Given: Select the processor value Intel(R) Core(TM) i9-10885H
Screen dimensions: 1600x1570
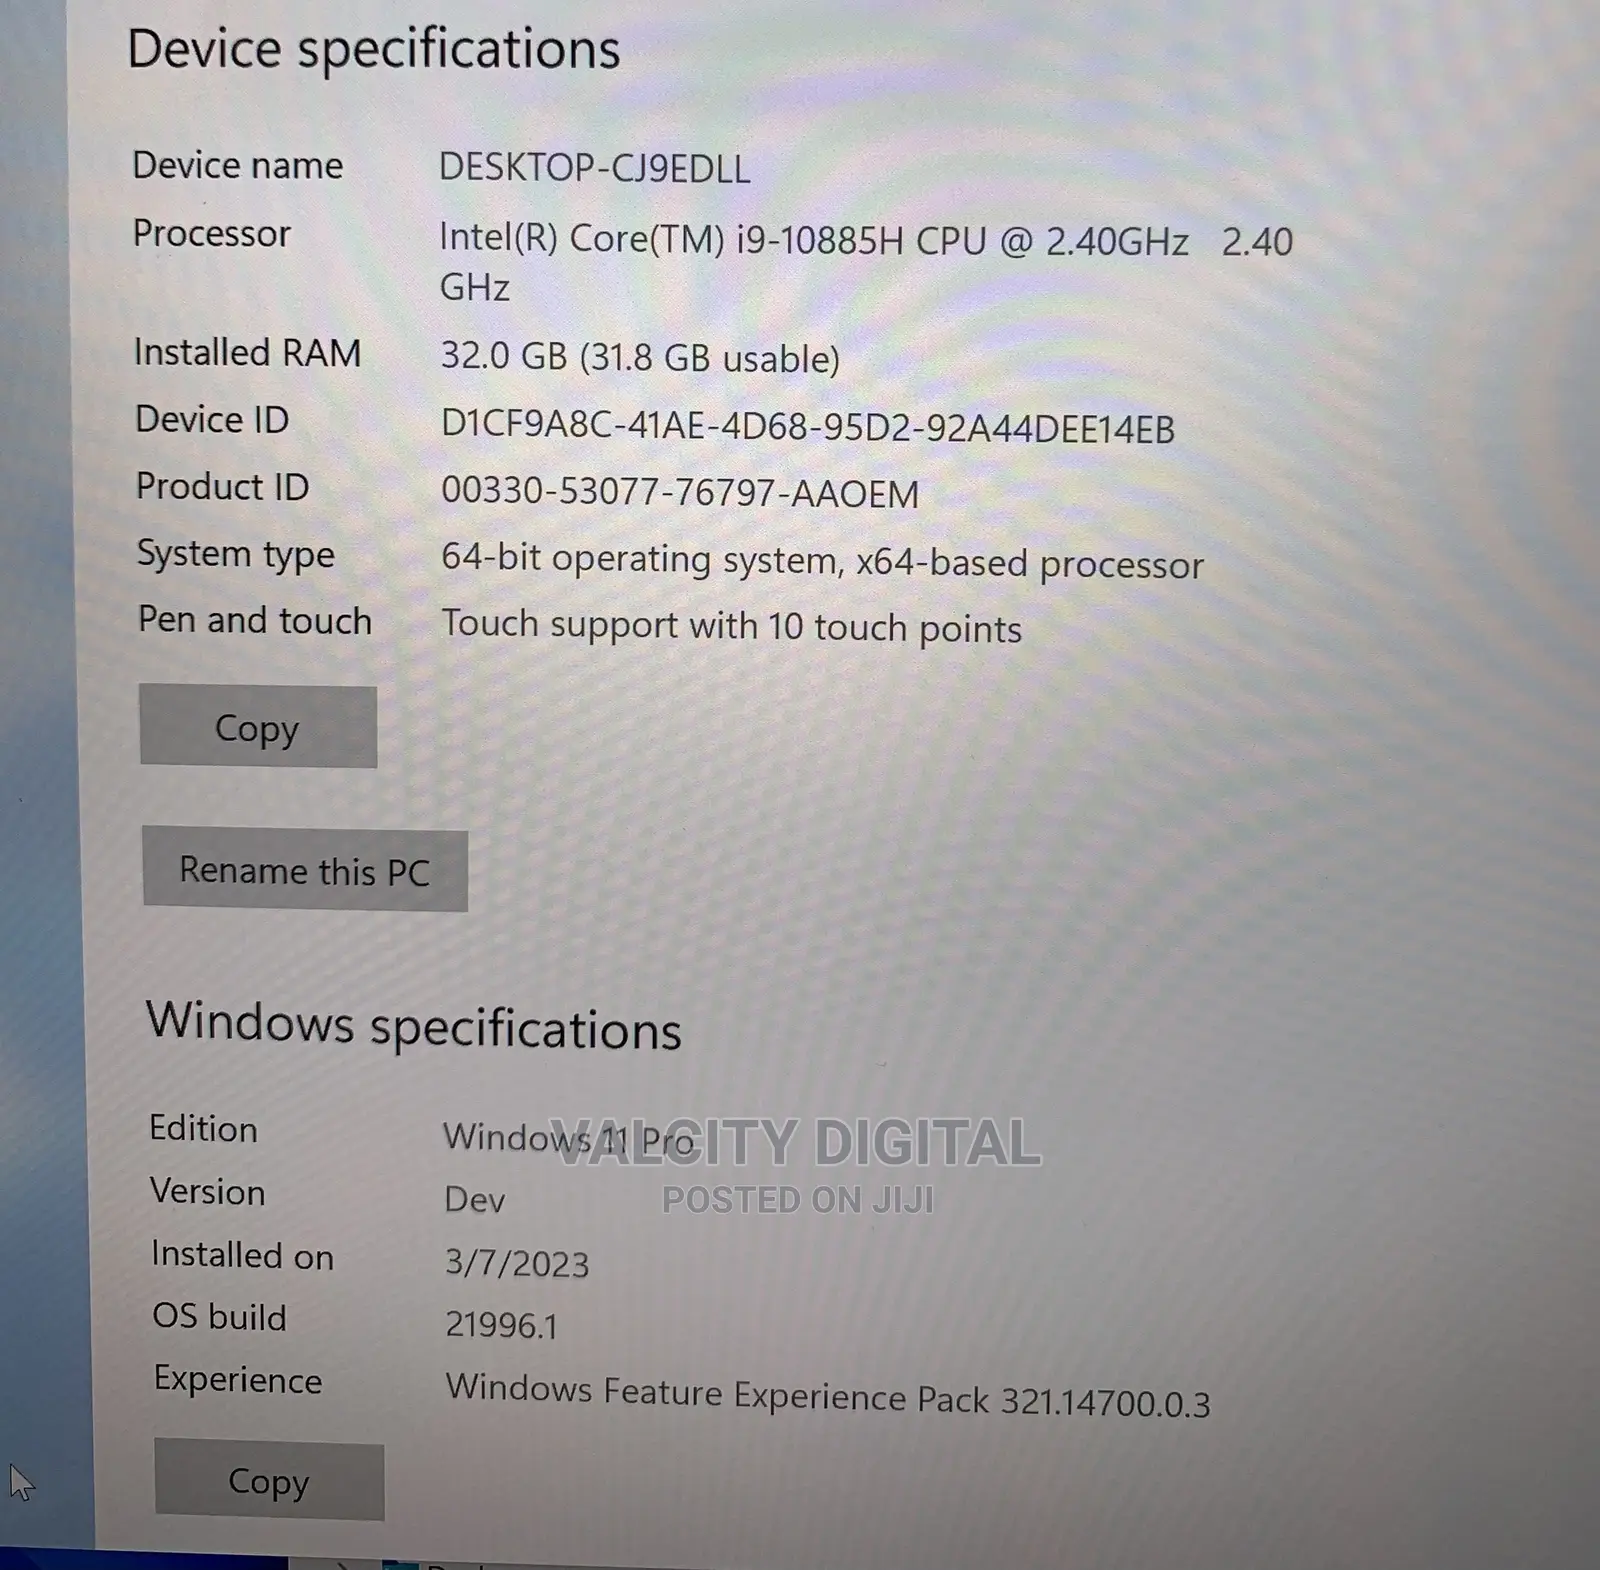Looking at the screenshot, I should [866, 263].
